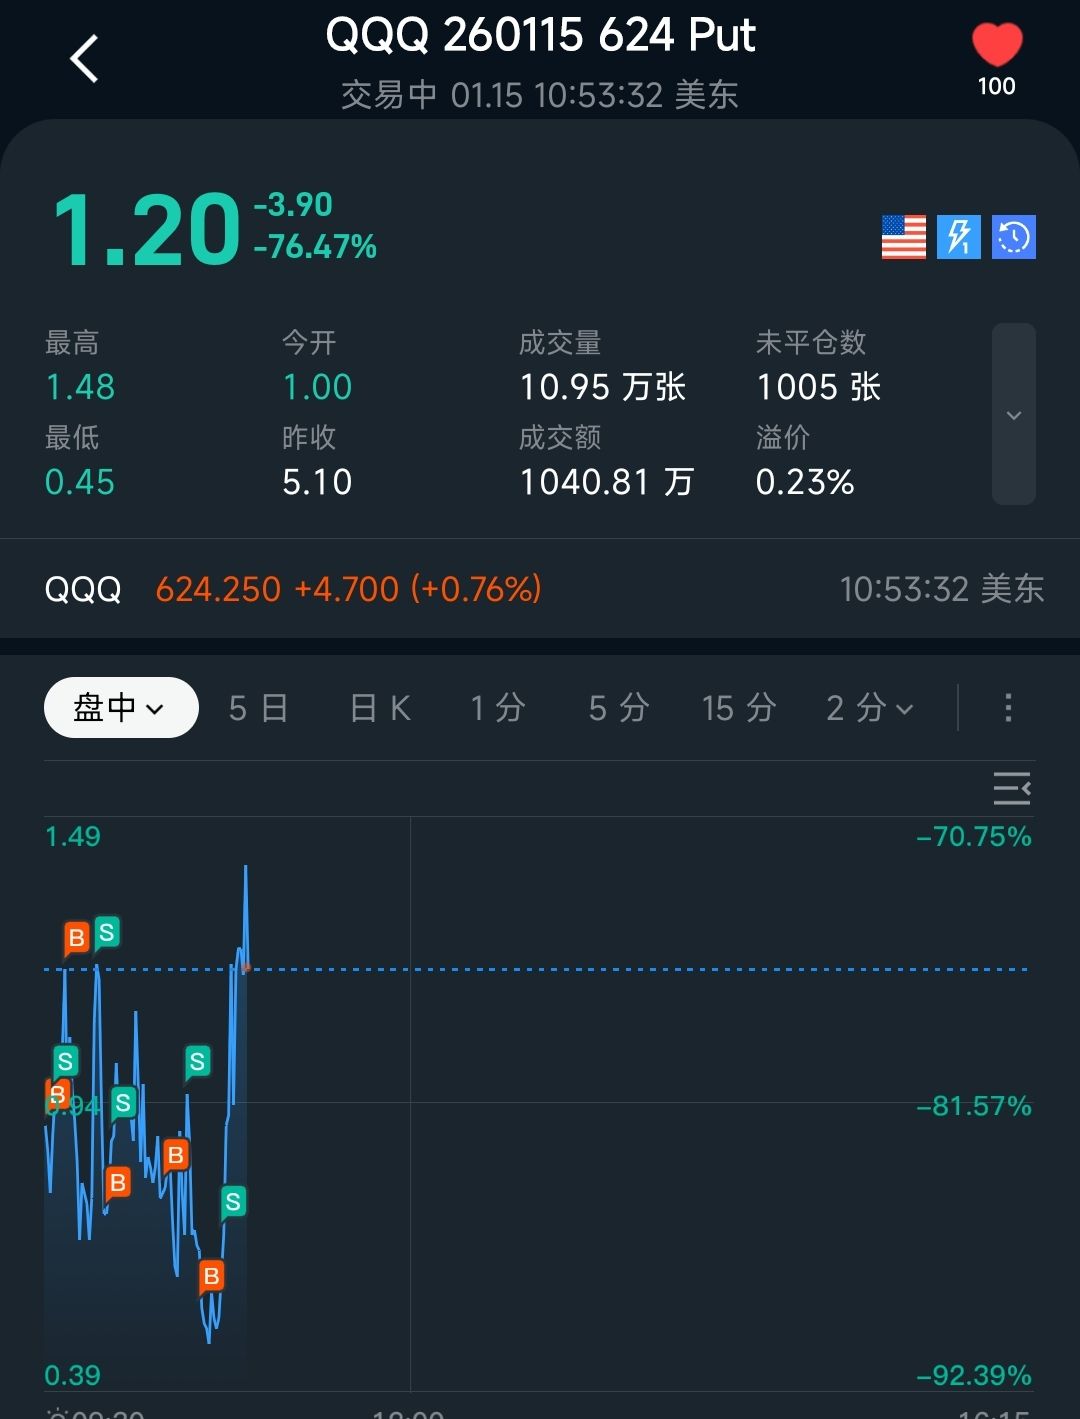Expand the quote details chevron panel
The image size is (1080, 1419).
click(1013, 415)
